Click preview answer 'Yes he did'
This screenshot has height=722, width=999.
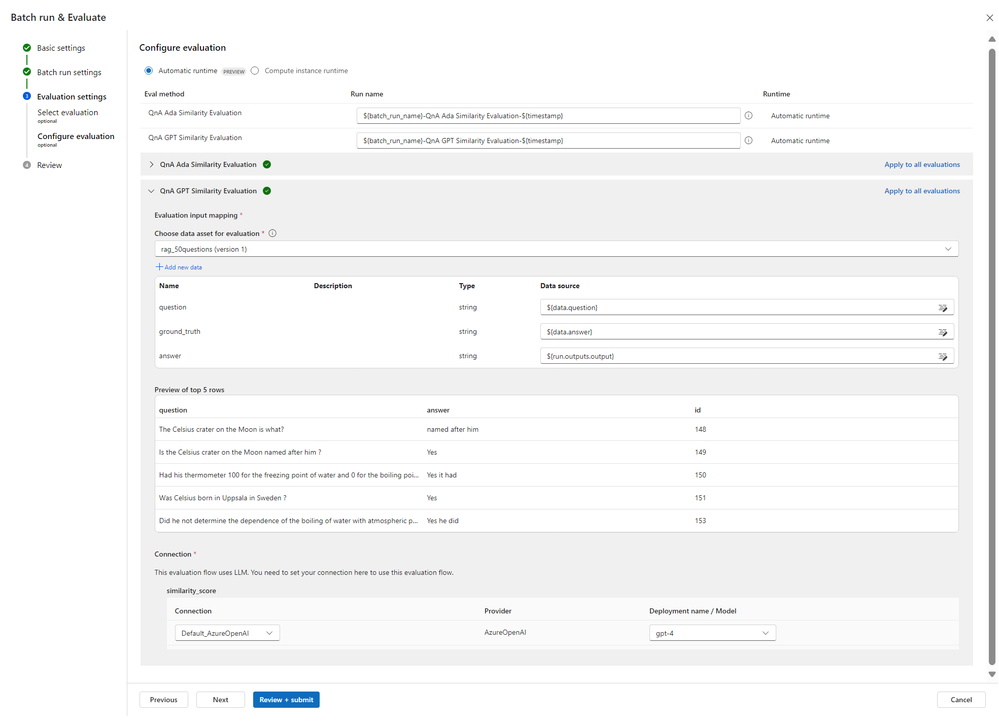442,521
